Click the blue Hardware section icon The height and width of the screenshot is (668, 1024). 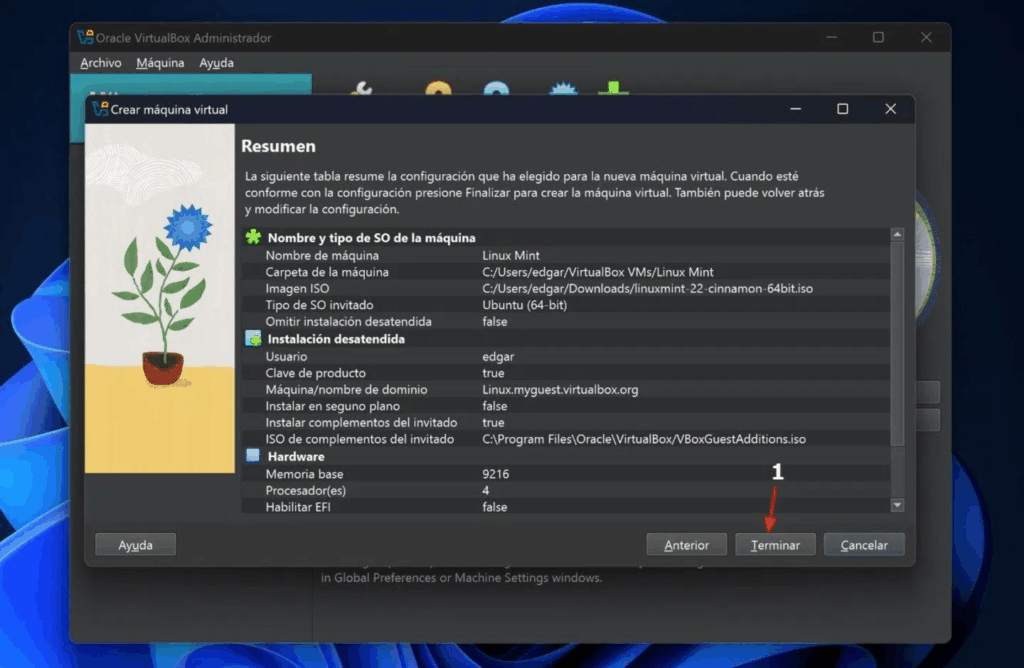253,457
